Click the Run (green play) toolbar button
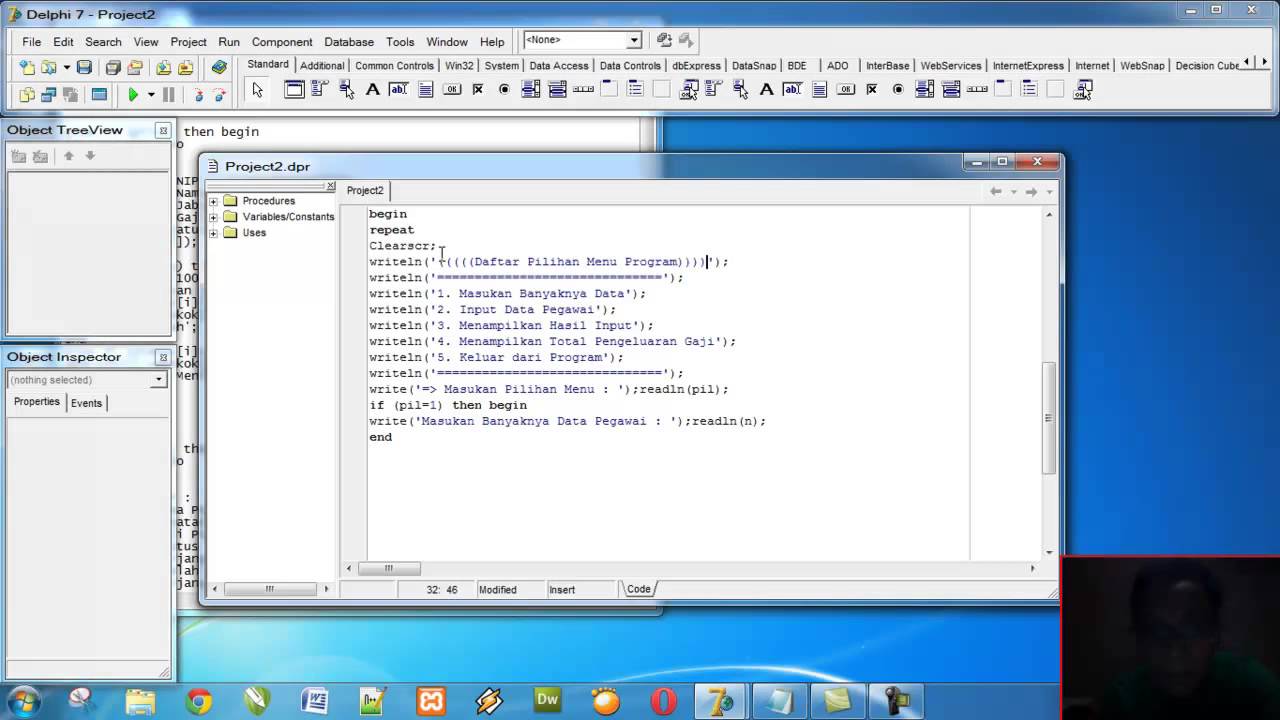1280x720 pixels. click(x=132, y=95)
